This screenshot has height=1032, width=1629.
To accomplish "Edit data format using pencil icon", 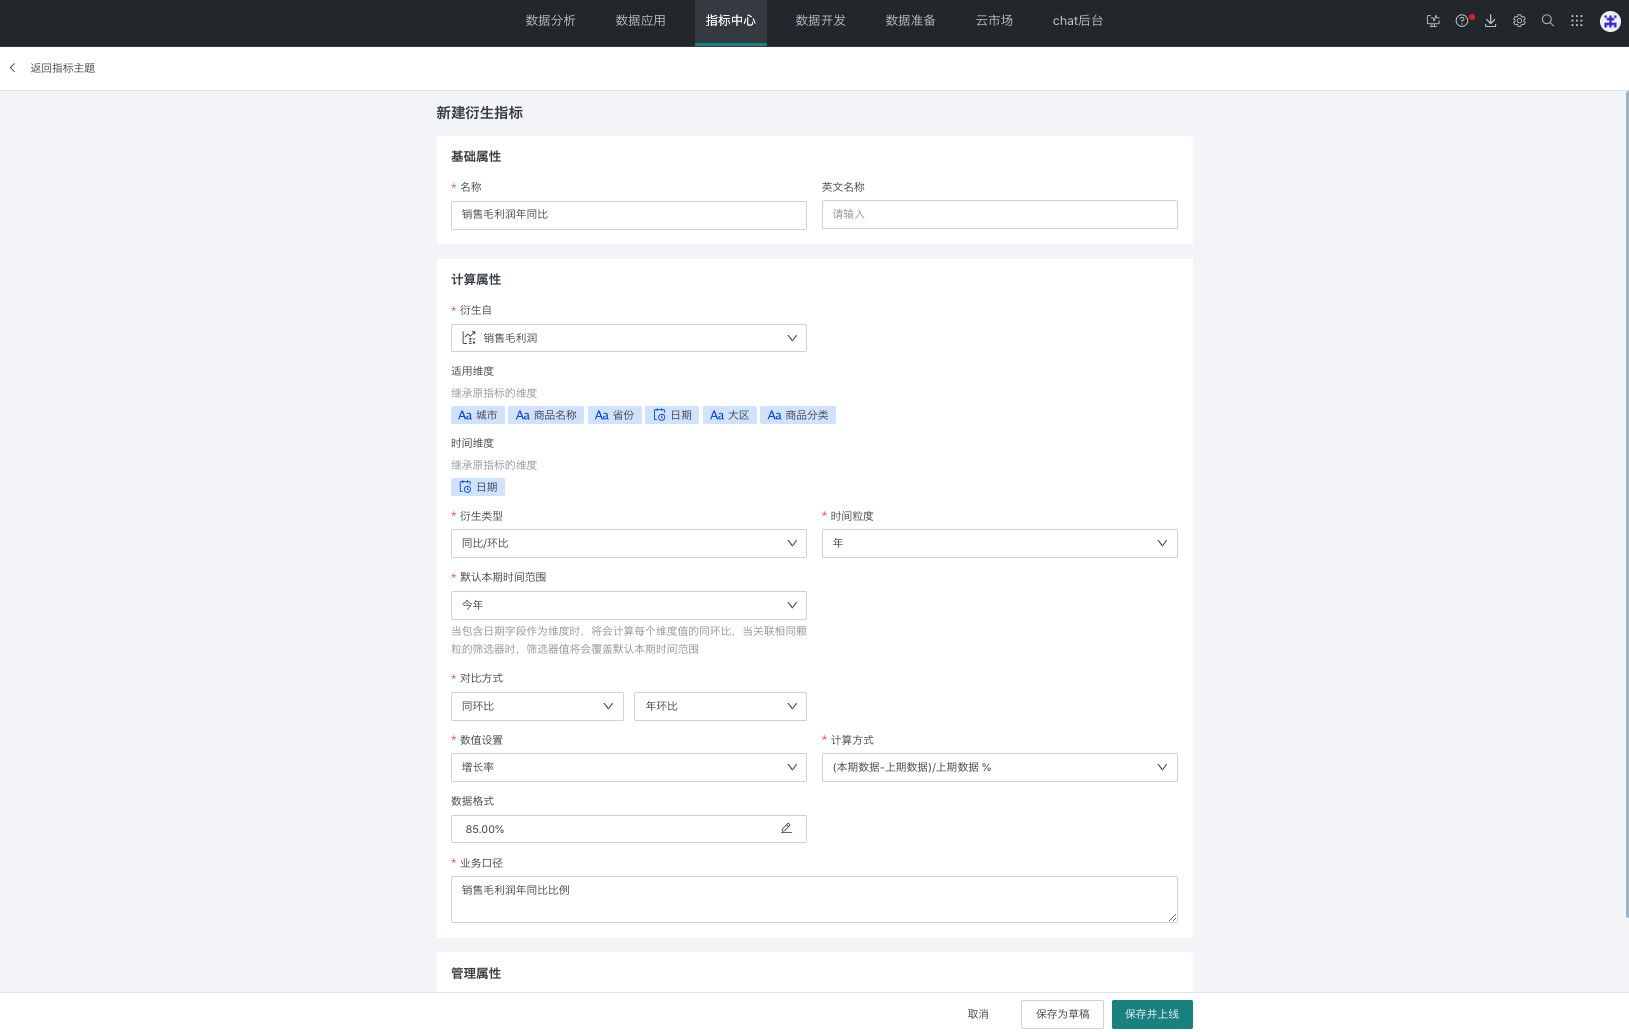I will pos(786,829).
